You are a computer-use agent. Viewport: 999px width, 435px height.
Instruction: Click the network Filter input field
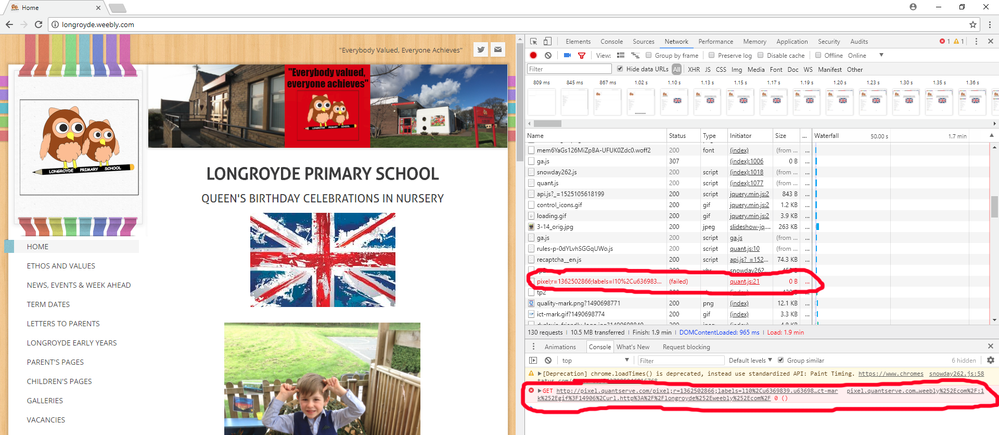[568, 69]
